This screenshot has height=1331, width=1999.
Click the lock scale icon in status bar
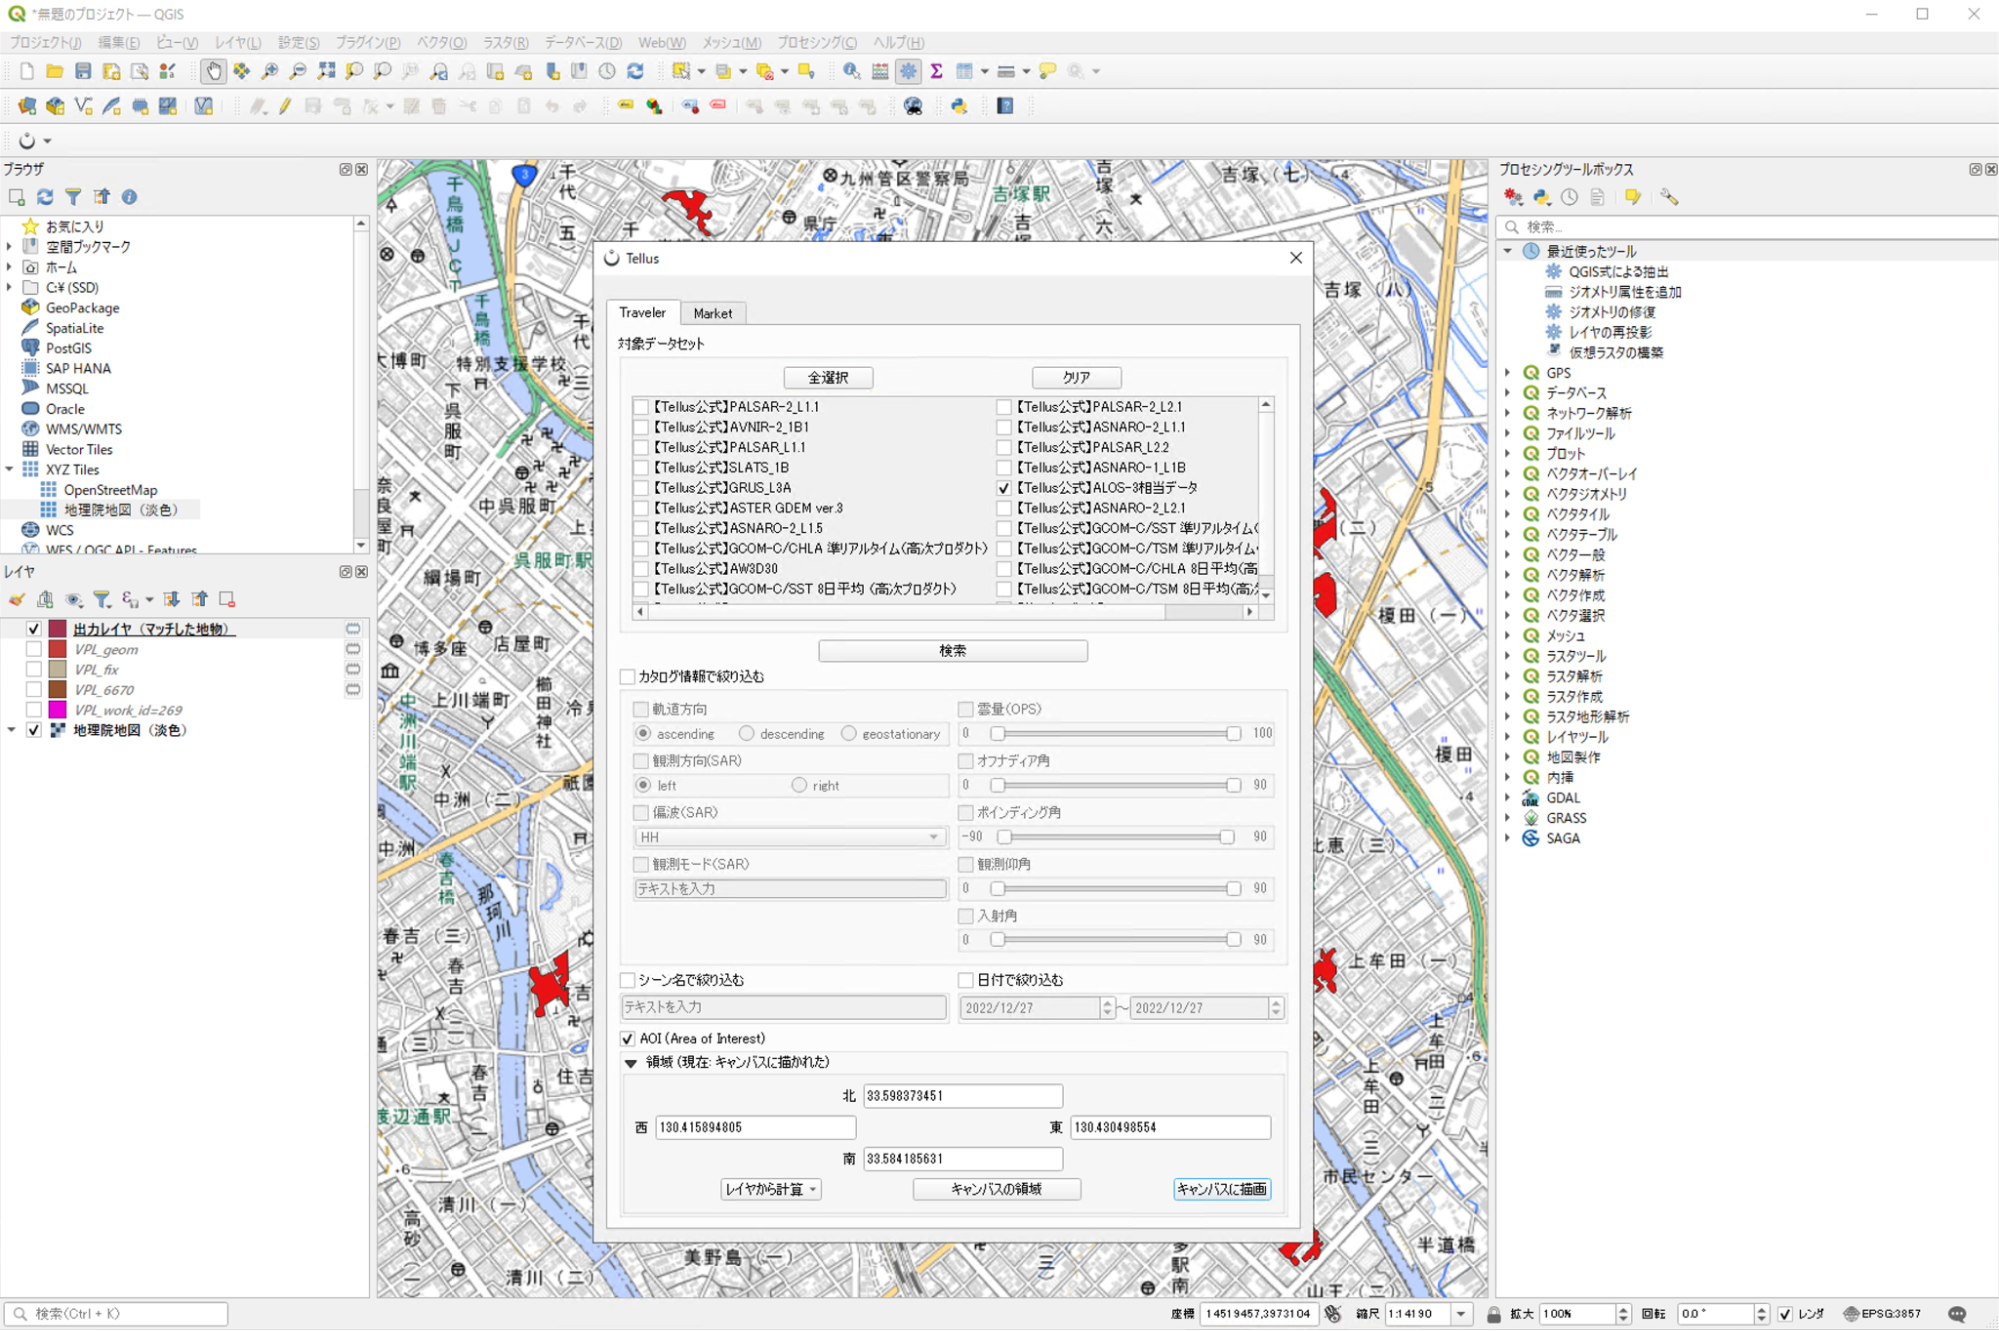coord(1493,1314)
